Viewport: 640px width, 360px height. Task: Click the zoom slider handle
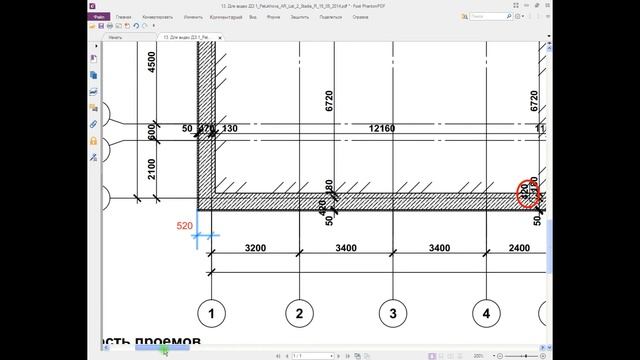[x=526, y=356]
